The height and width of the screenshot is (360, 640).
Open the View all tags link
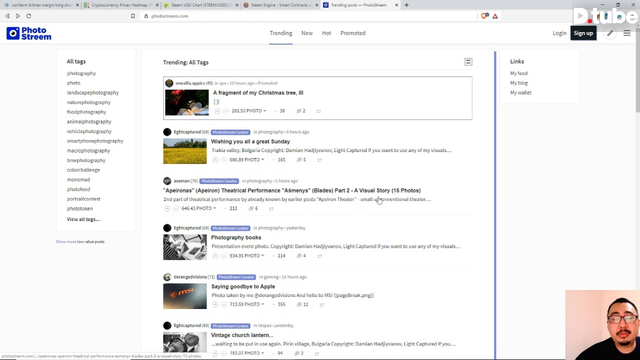84,219
